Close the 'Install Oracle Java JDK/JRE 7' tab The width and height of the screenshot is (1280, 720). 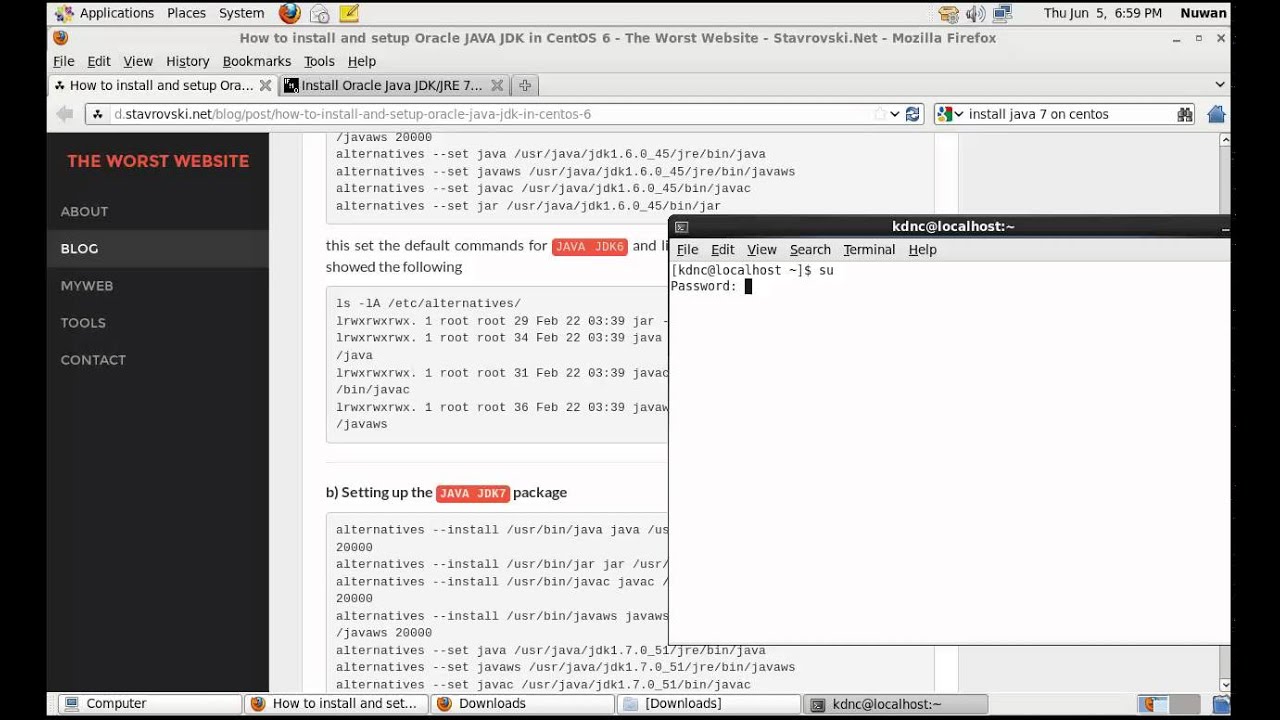(x=497, y=86)
